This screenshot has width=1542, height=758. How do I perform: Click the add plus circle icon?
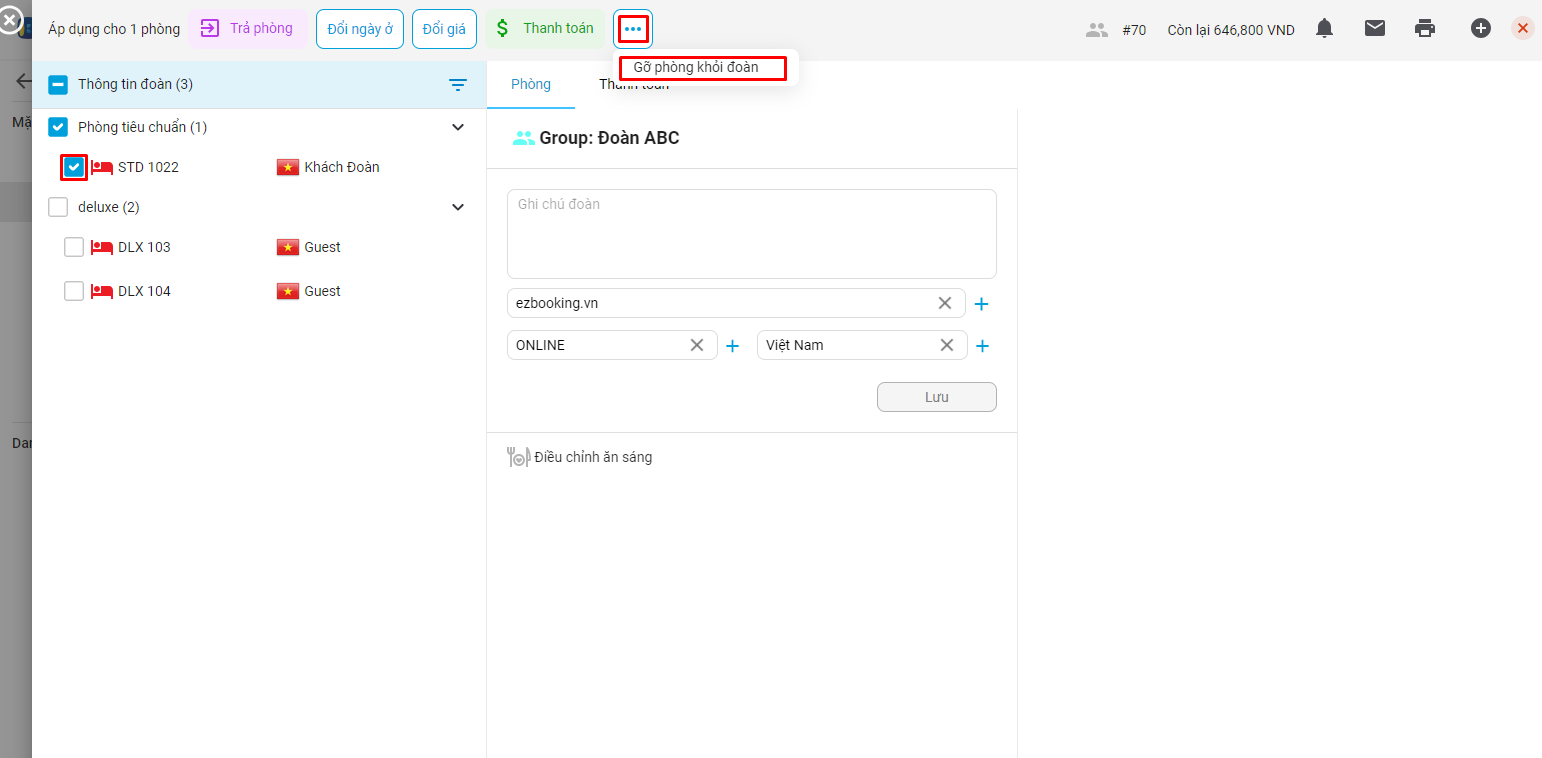1480,29
